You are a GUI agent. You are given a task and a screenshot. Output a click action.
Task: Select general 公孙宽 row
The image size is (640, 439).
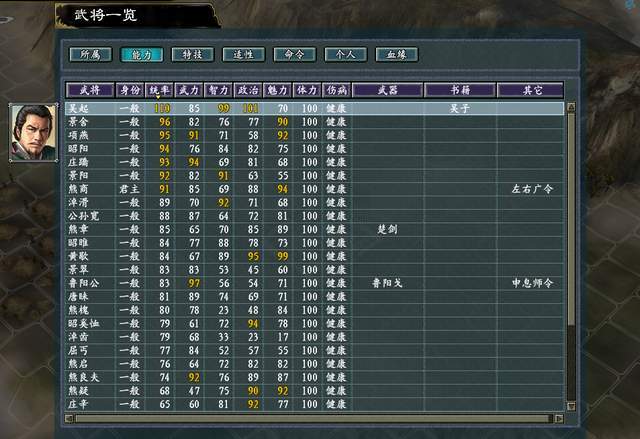coord(314,216)
